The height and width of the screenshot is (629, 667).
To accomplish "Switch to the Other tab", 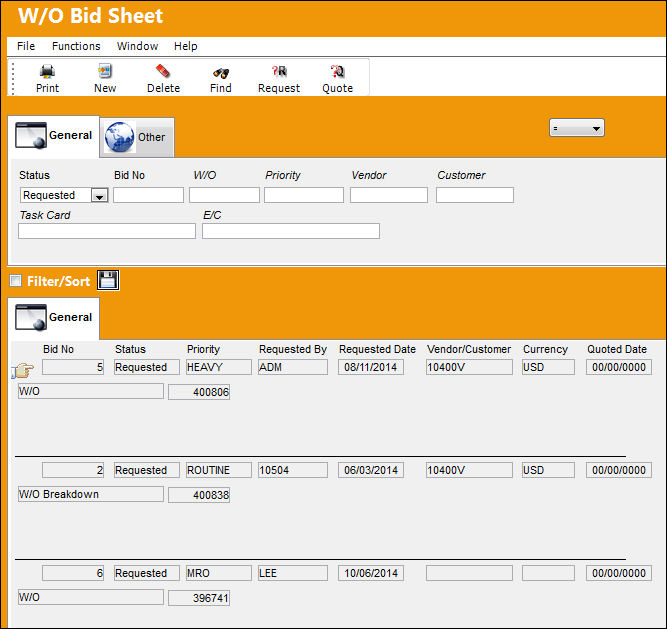I will (x=137, y=137).
